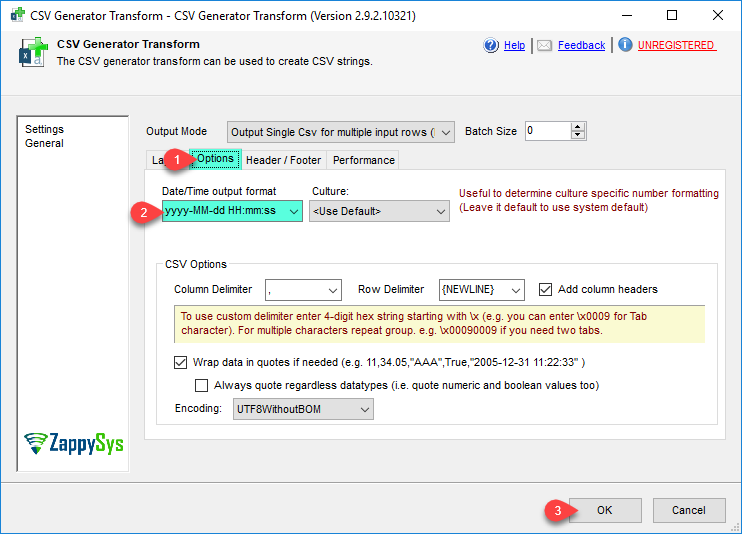The image size is (742, 534).
Task: Minimize the CSV Generator Transform window
Action: coord(627,15)
